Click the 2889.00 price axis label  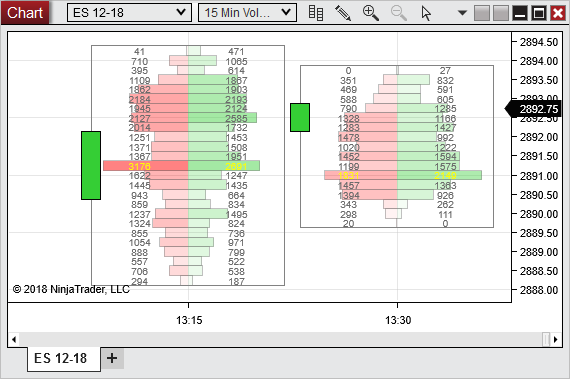[539, 252]
